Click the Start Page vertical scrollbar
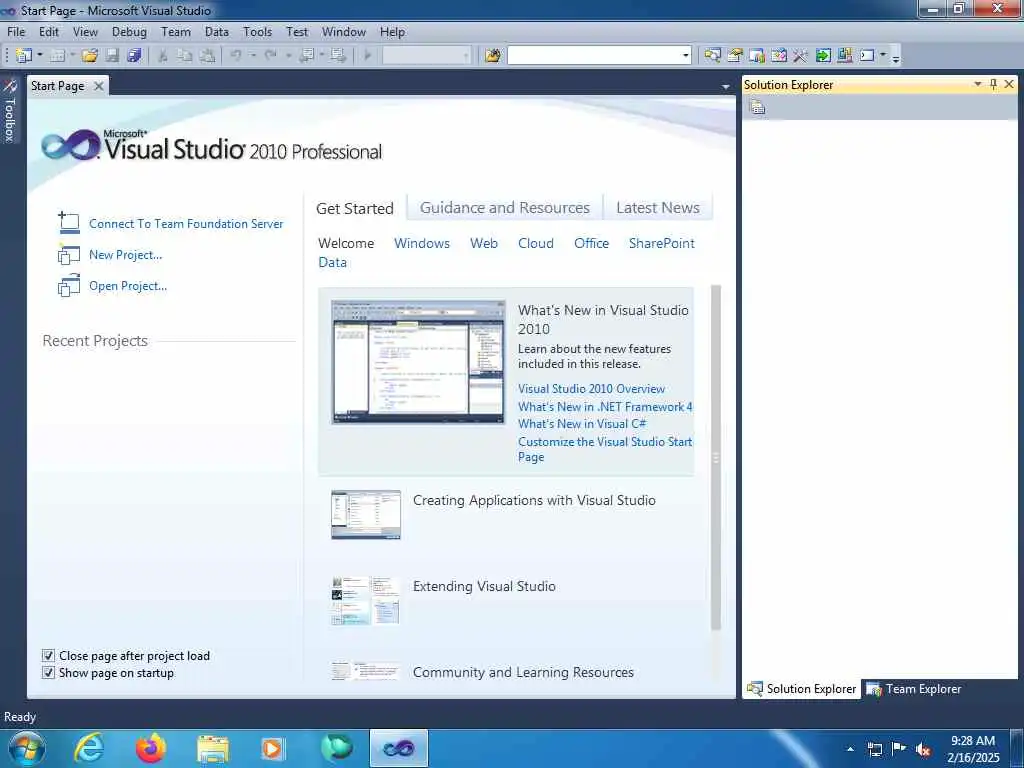 click(716, 457)
